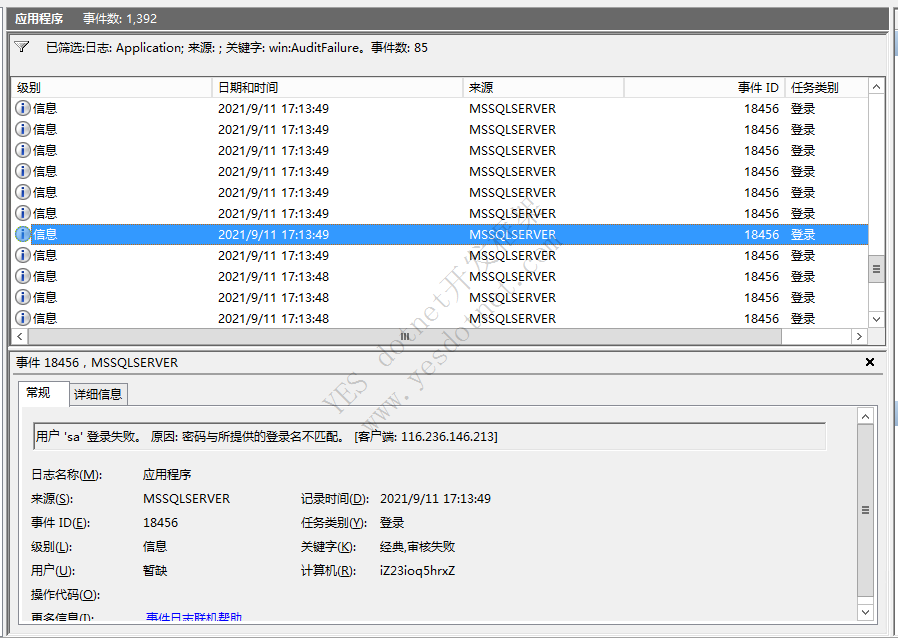Screen dimensions: 898x643
Task: Click the funnel filter icon
Action: (22, 47)
